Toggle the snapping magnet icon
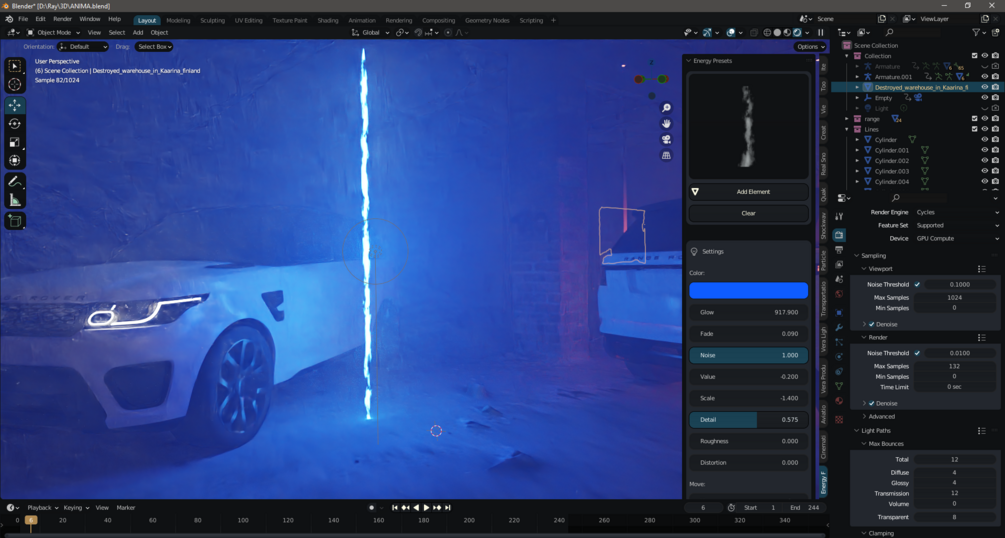Image resolution: width=1005 pixels, height=538 pixels. (419, 33)
